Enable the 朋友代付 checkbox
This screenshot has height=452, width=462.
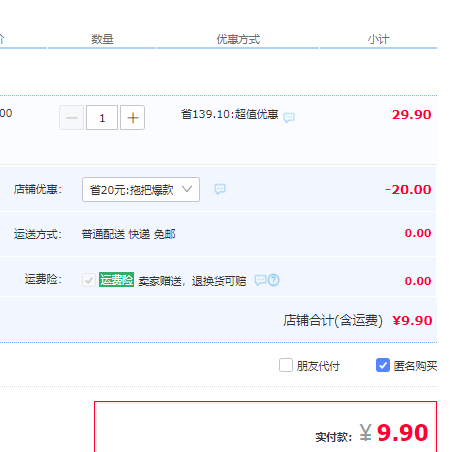pyautogui.click(x=286, y=365)
